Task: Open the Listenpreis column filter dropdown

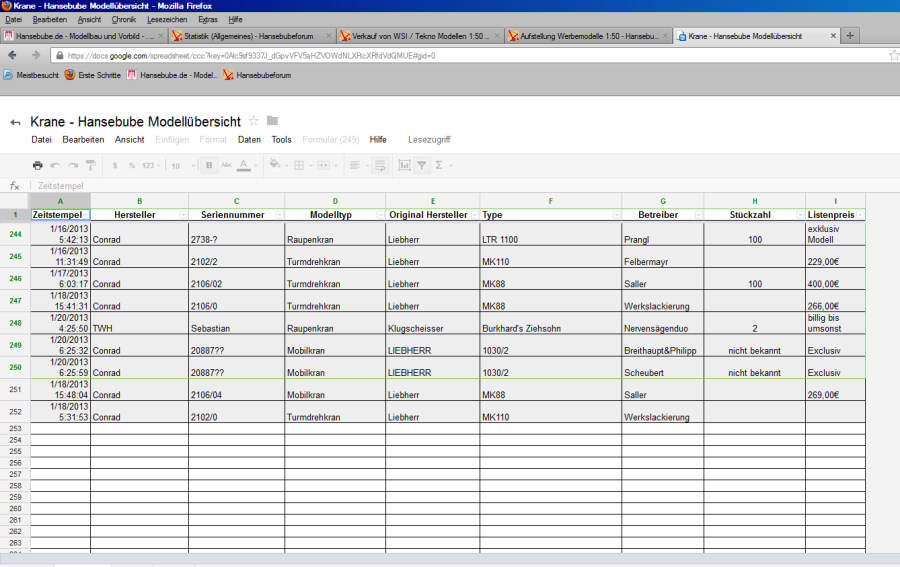Action: (860, 215)
